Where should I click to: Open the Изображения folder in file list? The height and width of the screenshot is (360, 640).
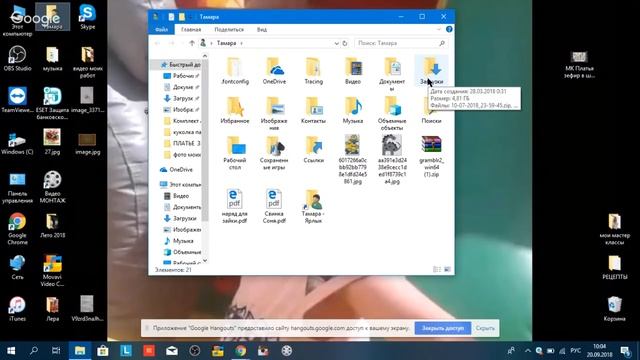(x=274, y=113)
